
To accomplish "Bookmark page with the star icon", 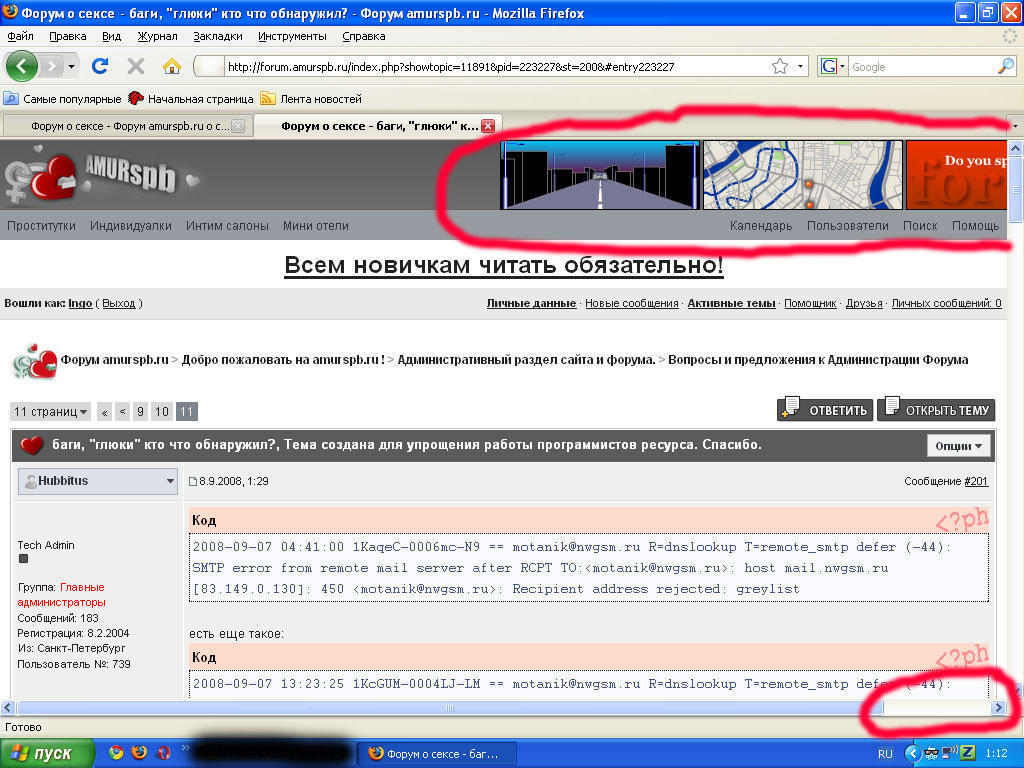I will coord(780,67).
